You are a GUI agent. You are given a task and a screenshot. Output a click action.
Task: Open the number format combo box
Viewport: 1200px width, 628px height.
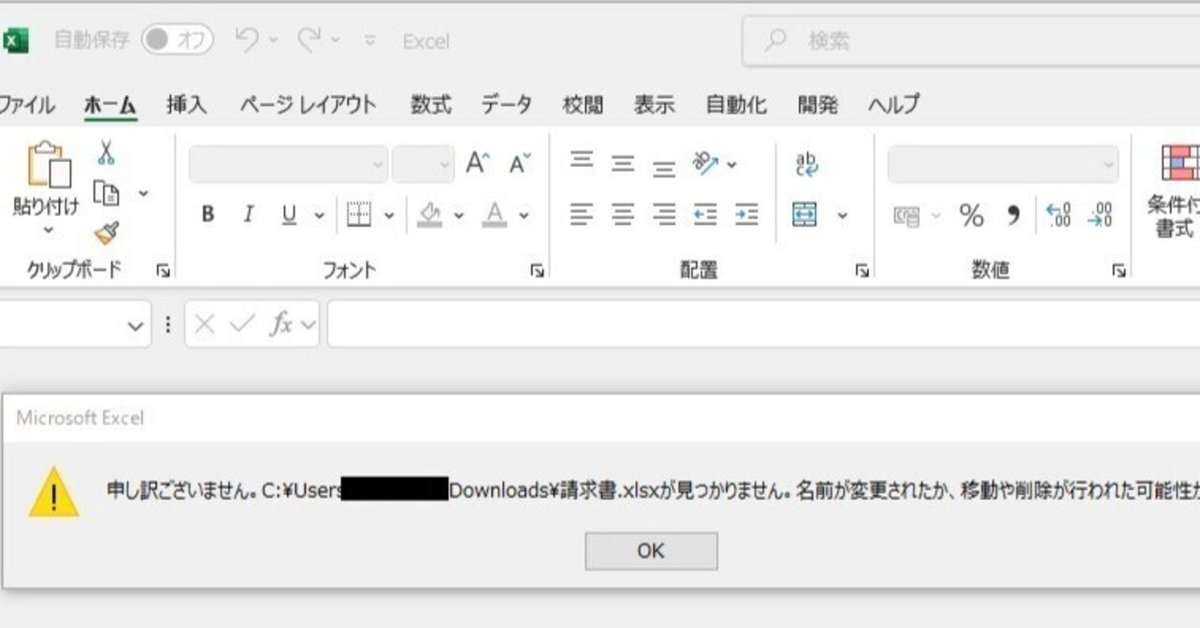tap(1004, 164)
